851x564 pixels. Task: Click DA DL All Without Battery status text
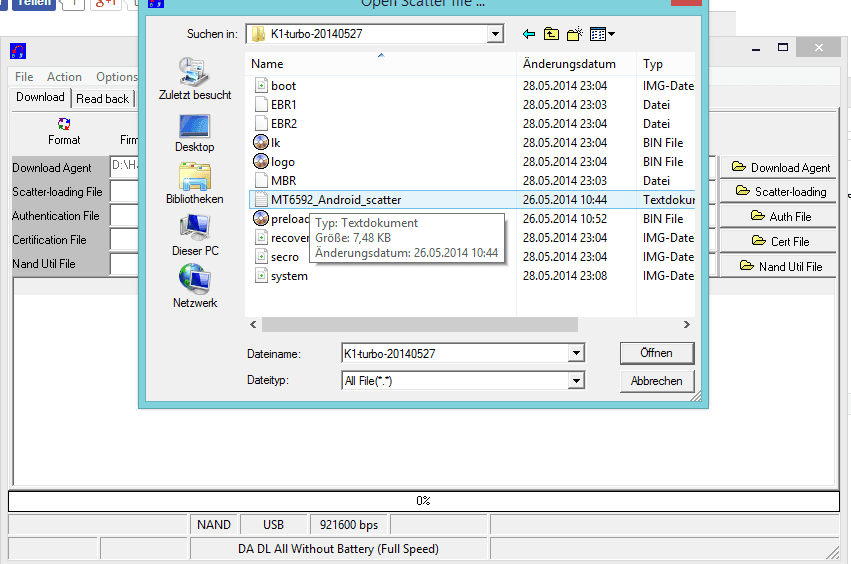point(338,549)
